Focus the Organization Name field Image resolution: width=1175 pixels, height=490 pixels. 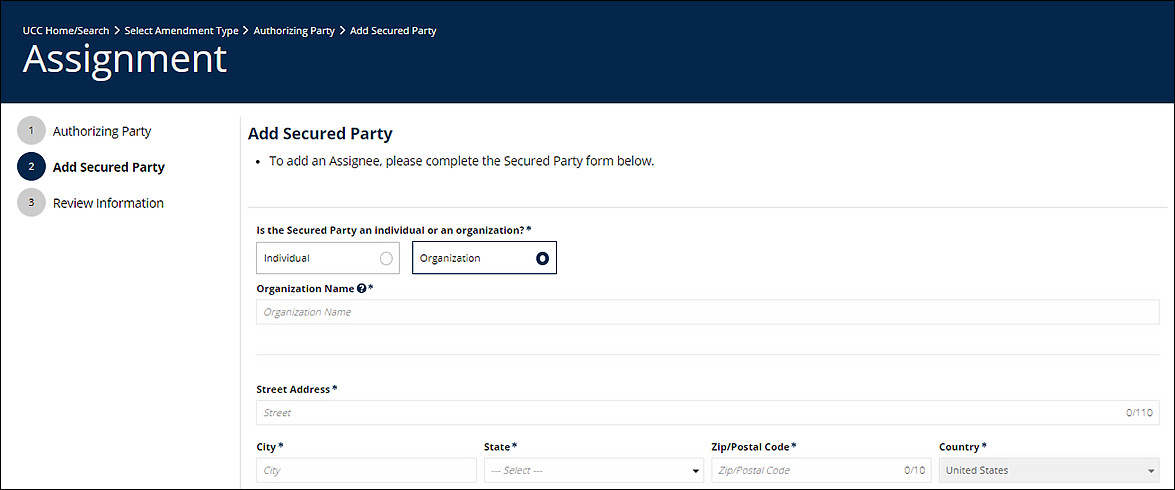click(707, 312)
